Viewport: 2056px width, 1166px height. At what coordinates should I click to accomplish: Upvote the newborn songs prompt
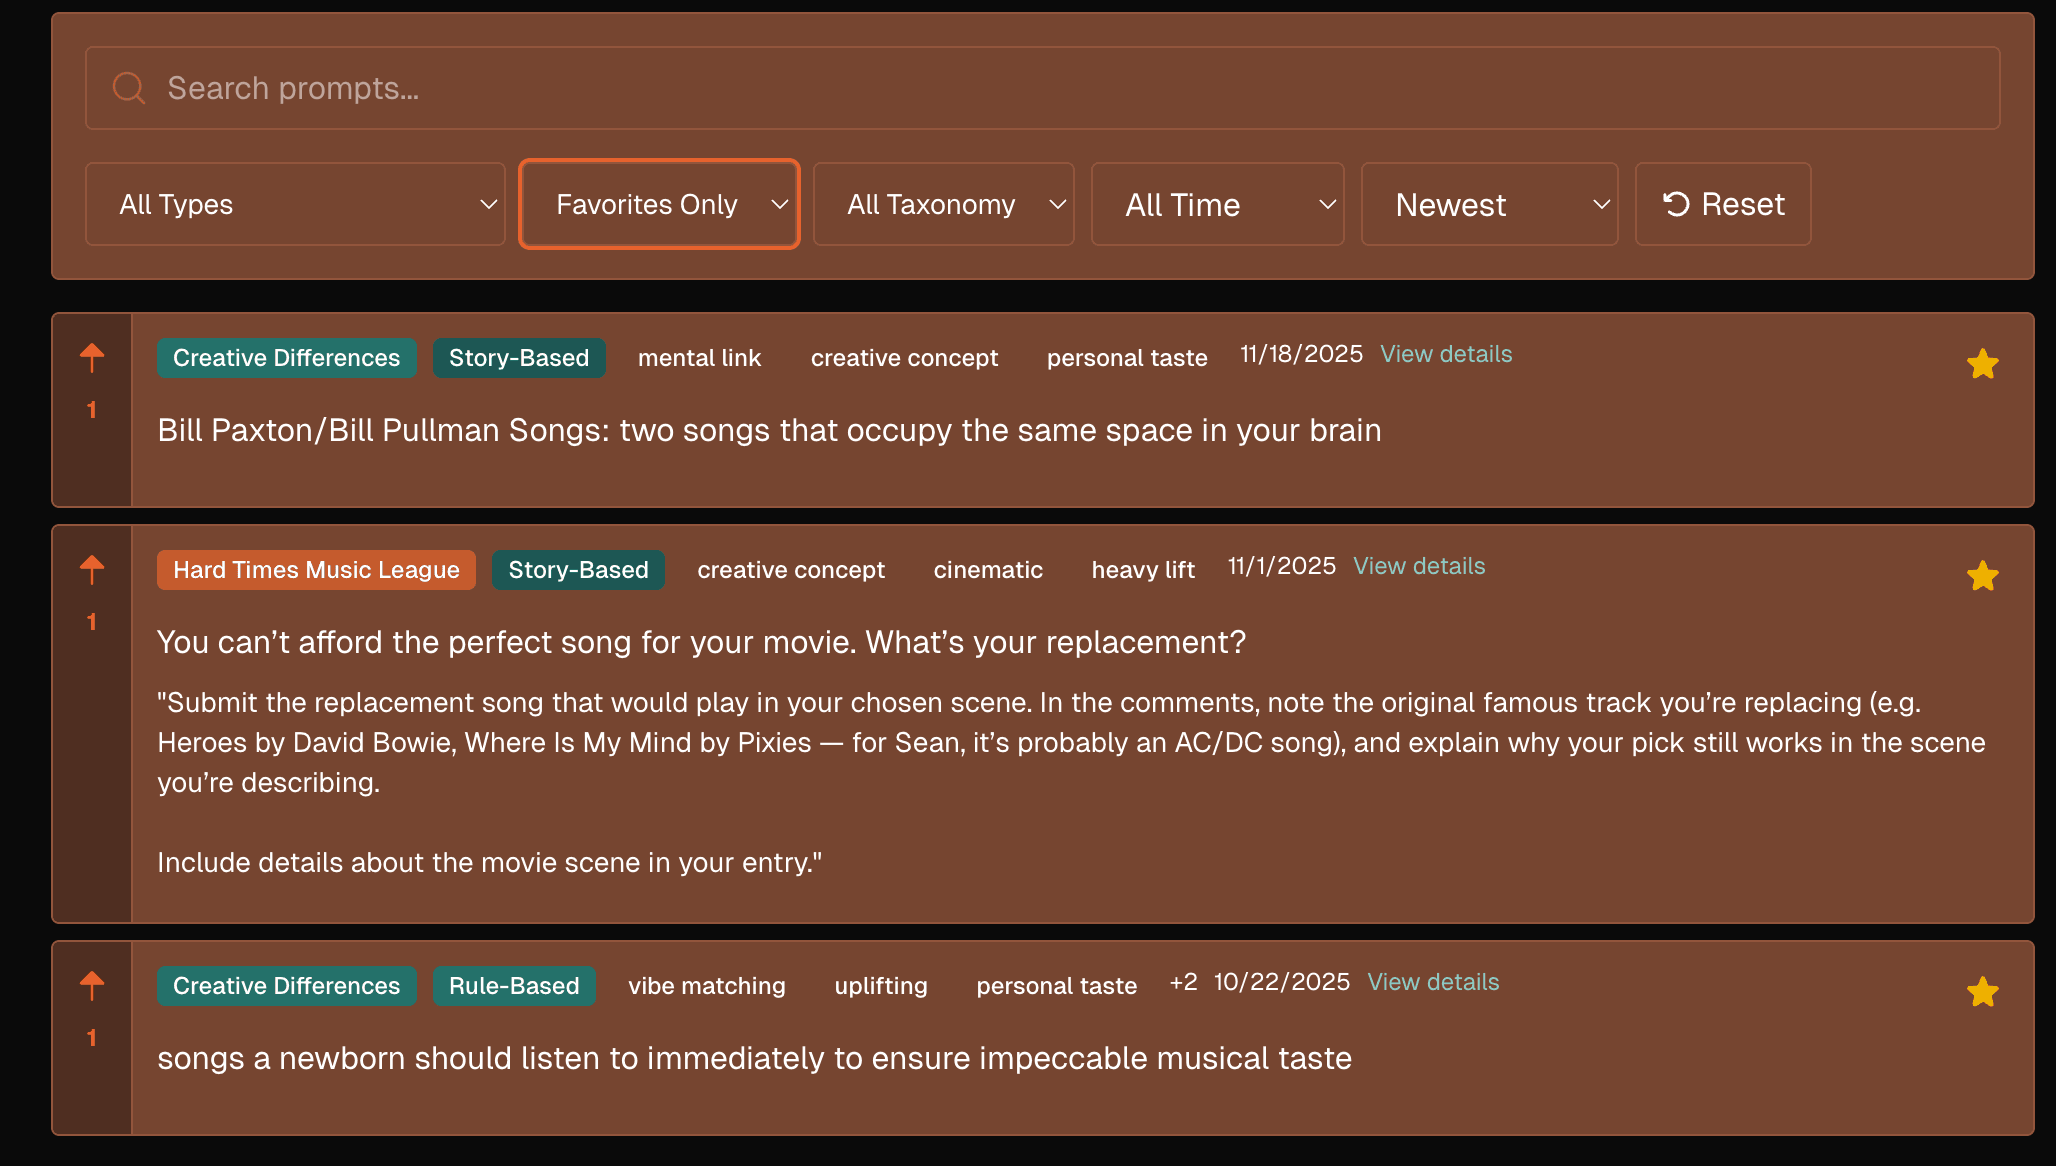(91, 983)
